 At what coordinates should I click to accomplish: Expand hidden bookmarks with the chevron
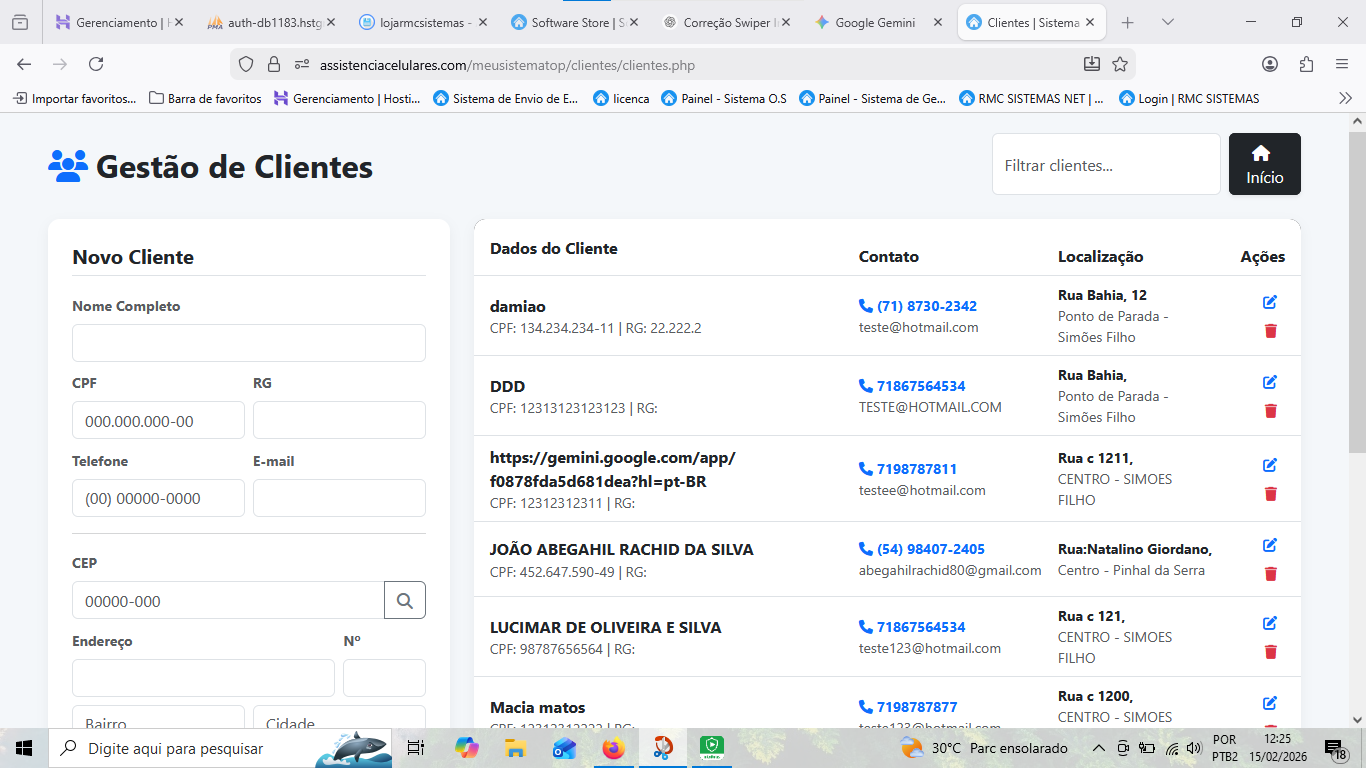(x=1344, y=97)
